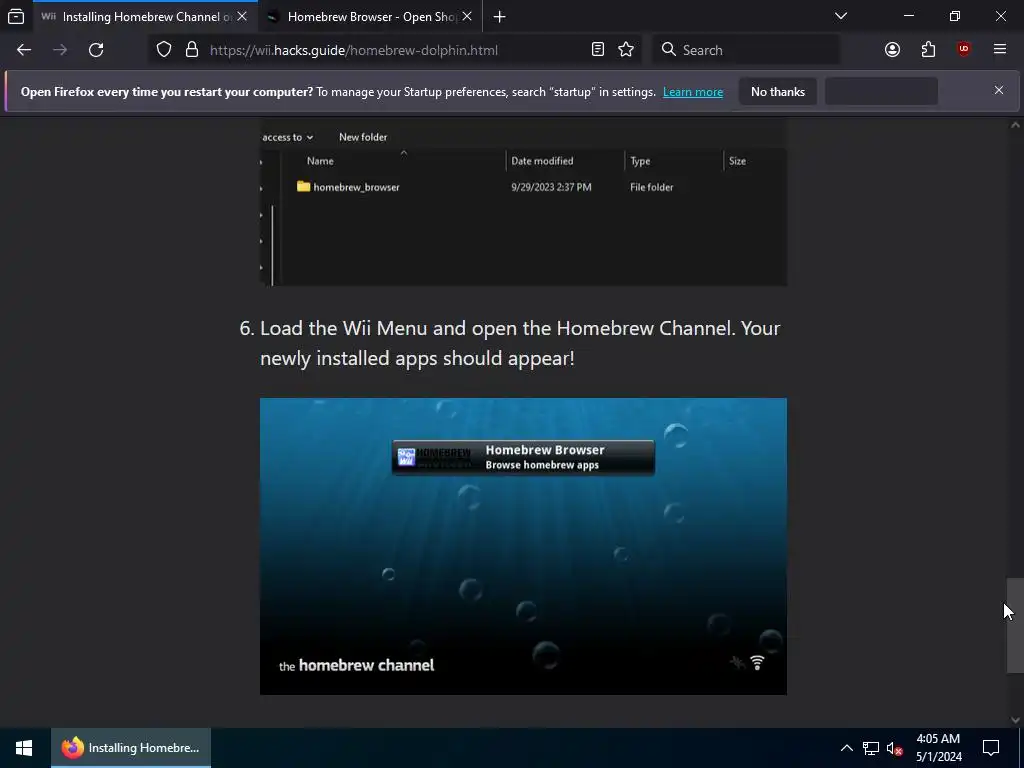Switch to Installing Homebrew Channel tab
Screen dimensions: 1024x768
(146, 17)
